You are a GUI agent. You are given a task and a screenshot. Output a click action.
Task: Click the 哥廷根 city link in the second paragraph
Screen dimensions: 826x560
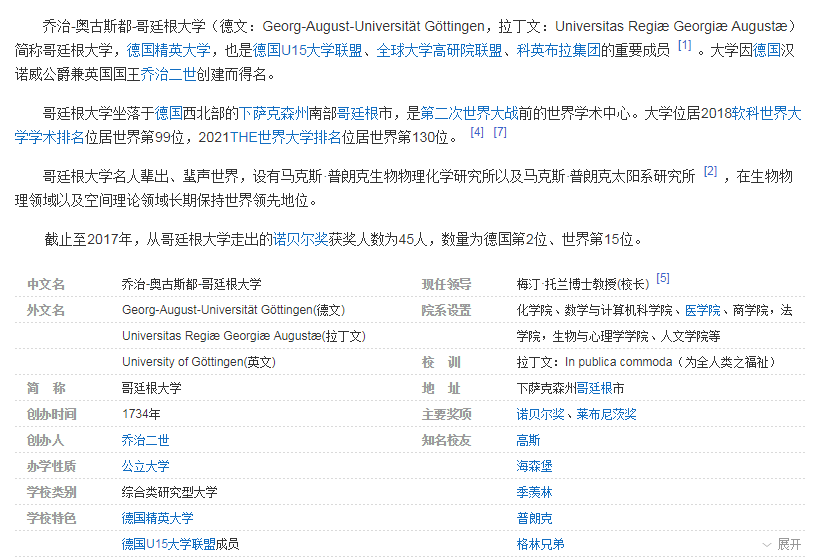pyautogui.click(x=357, y=113)
